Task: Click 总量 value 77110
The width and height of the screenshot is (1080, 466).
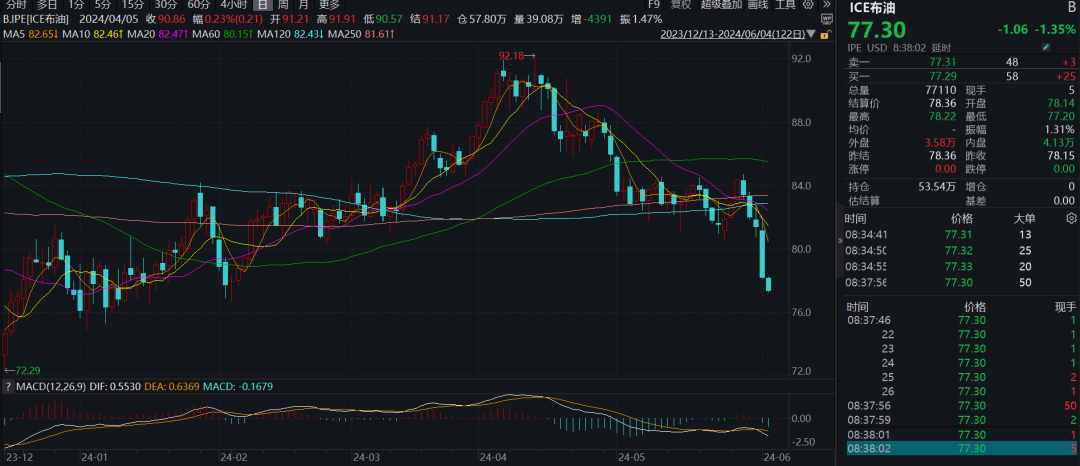Action: pyautogui.click(x=942, y=89)
